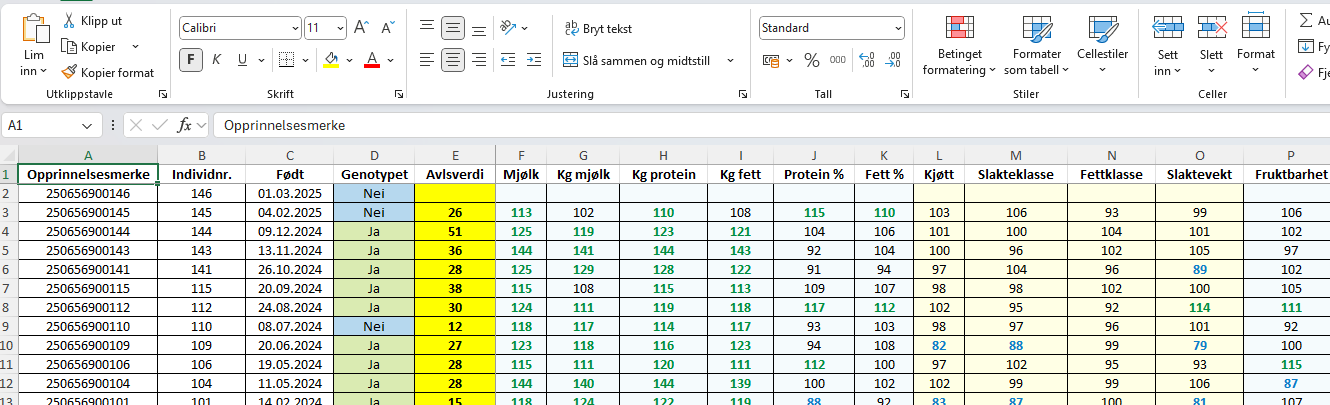Align text to top of cell
1330x405 pixels.
point(427,28)
